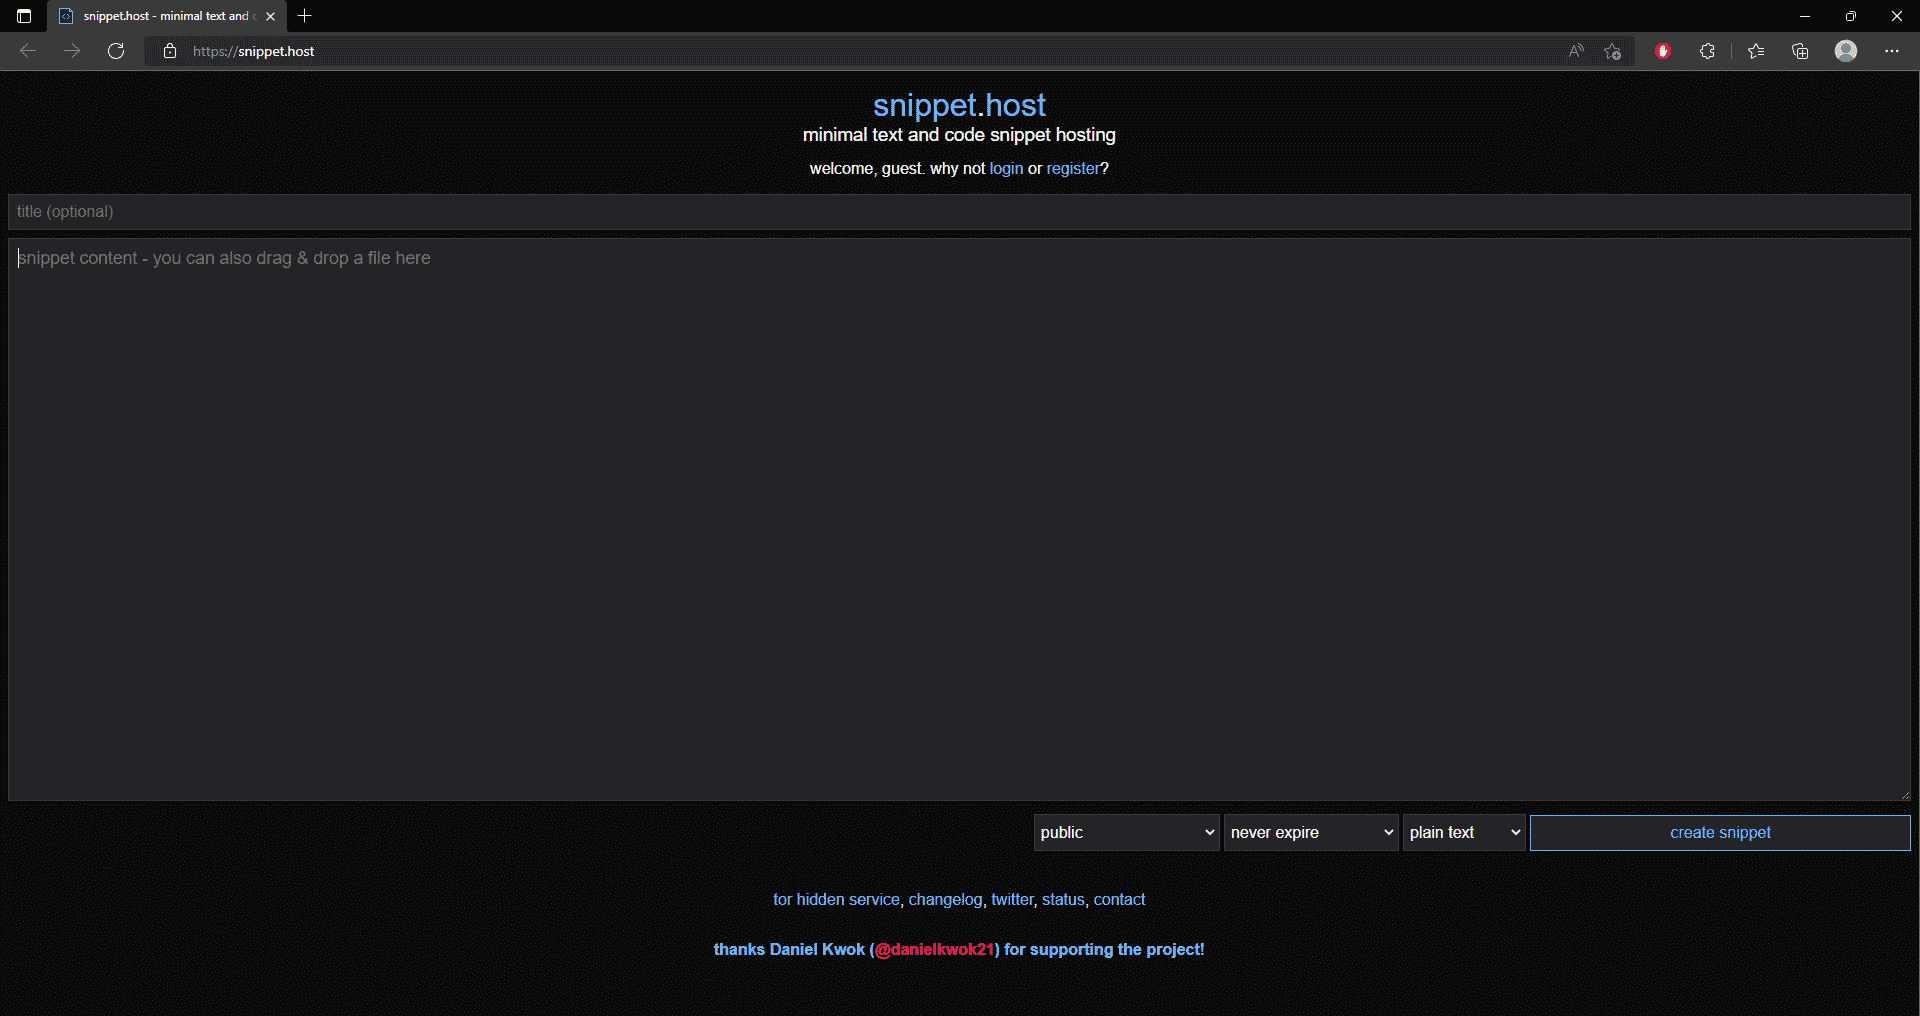Open the contact link

click(1119, 899)
